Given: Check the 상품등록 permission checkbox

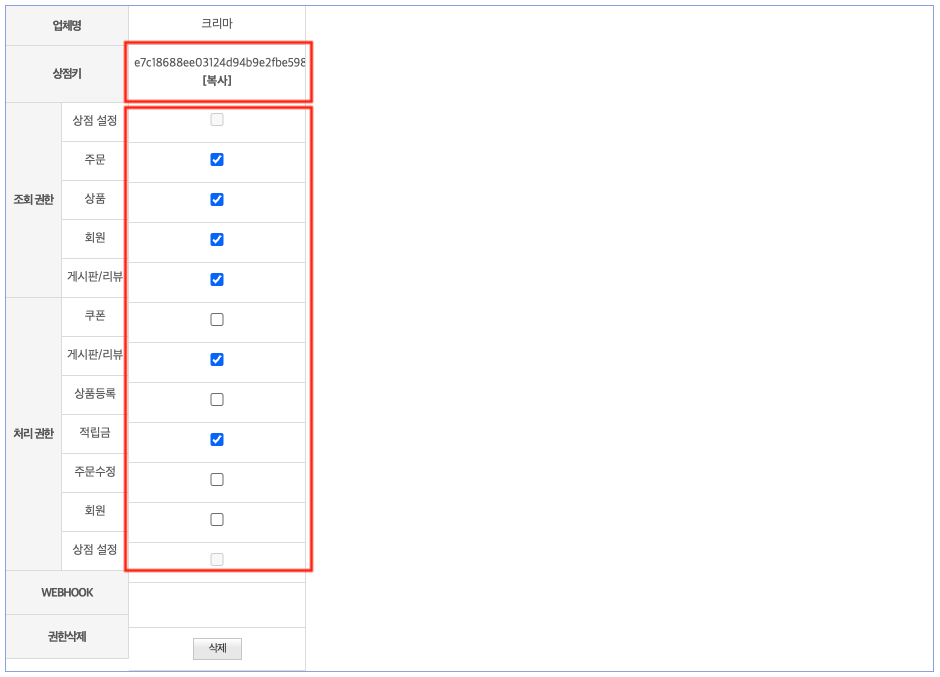Looking at the screenshot, I should [x=217, y=400].
